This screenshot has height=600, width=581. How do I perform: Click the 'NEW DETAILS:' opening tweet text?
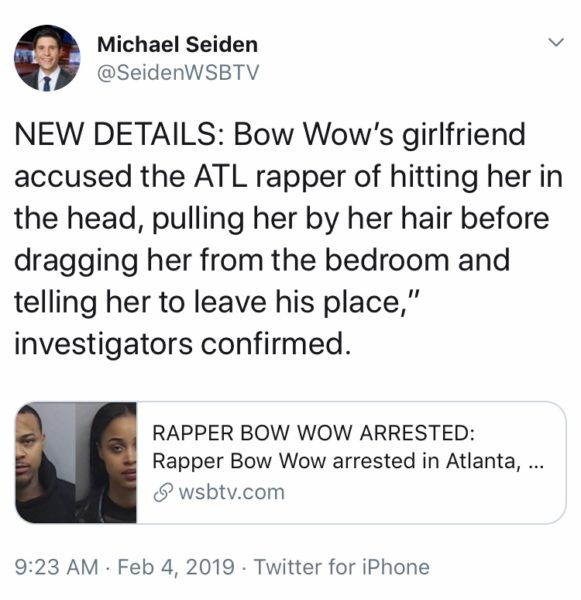[x=120, y=134]
